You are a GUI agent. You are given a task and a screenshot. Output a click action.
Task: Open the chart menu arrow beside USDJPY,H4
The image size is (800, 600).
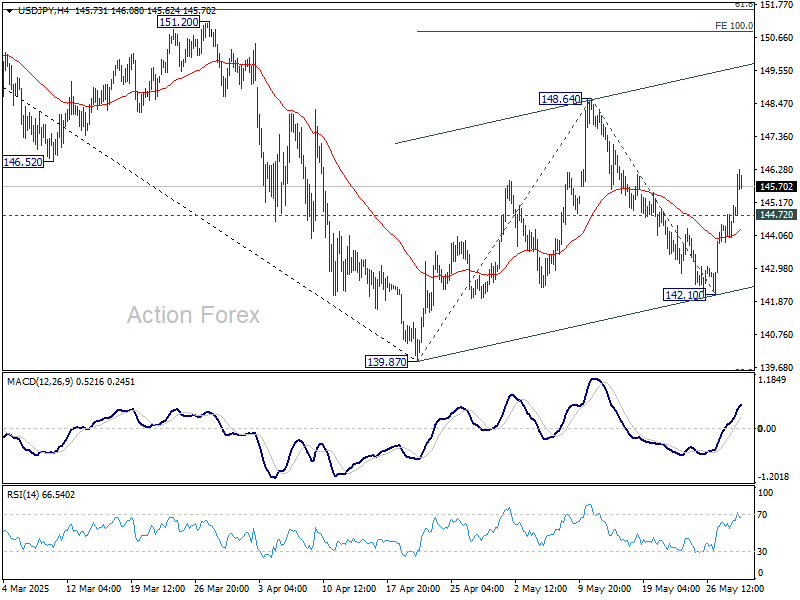tap(10, 11)
